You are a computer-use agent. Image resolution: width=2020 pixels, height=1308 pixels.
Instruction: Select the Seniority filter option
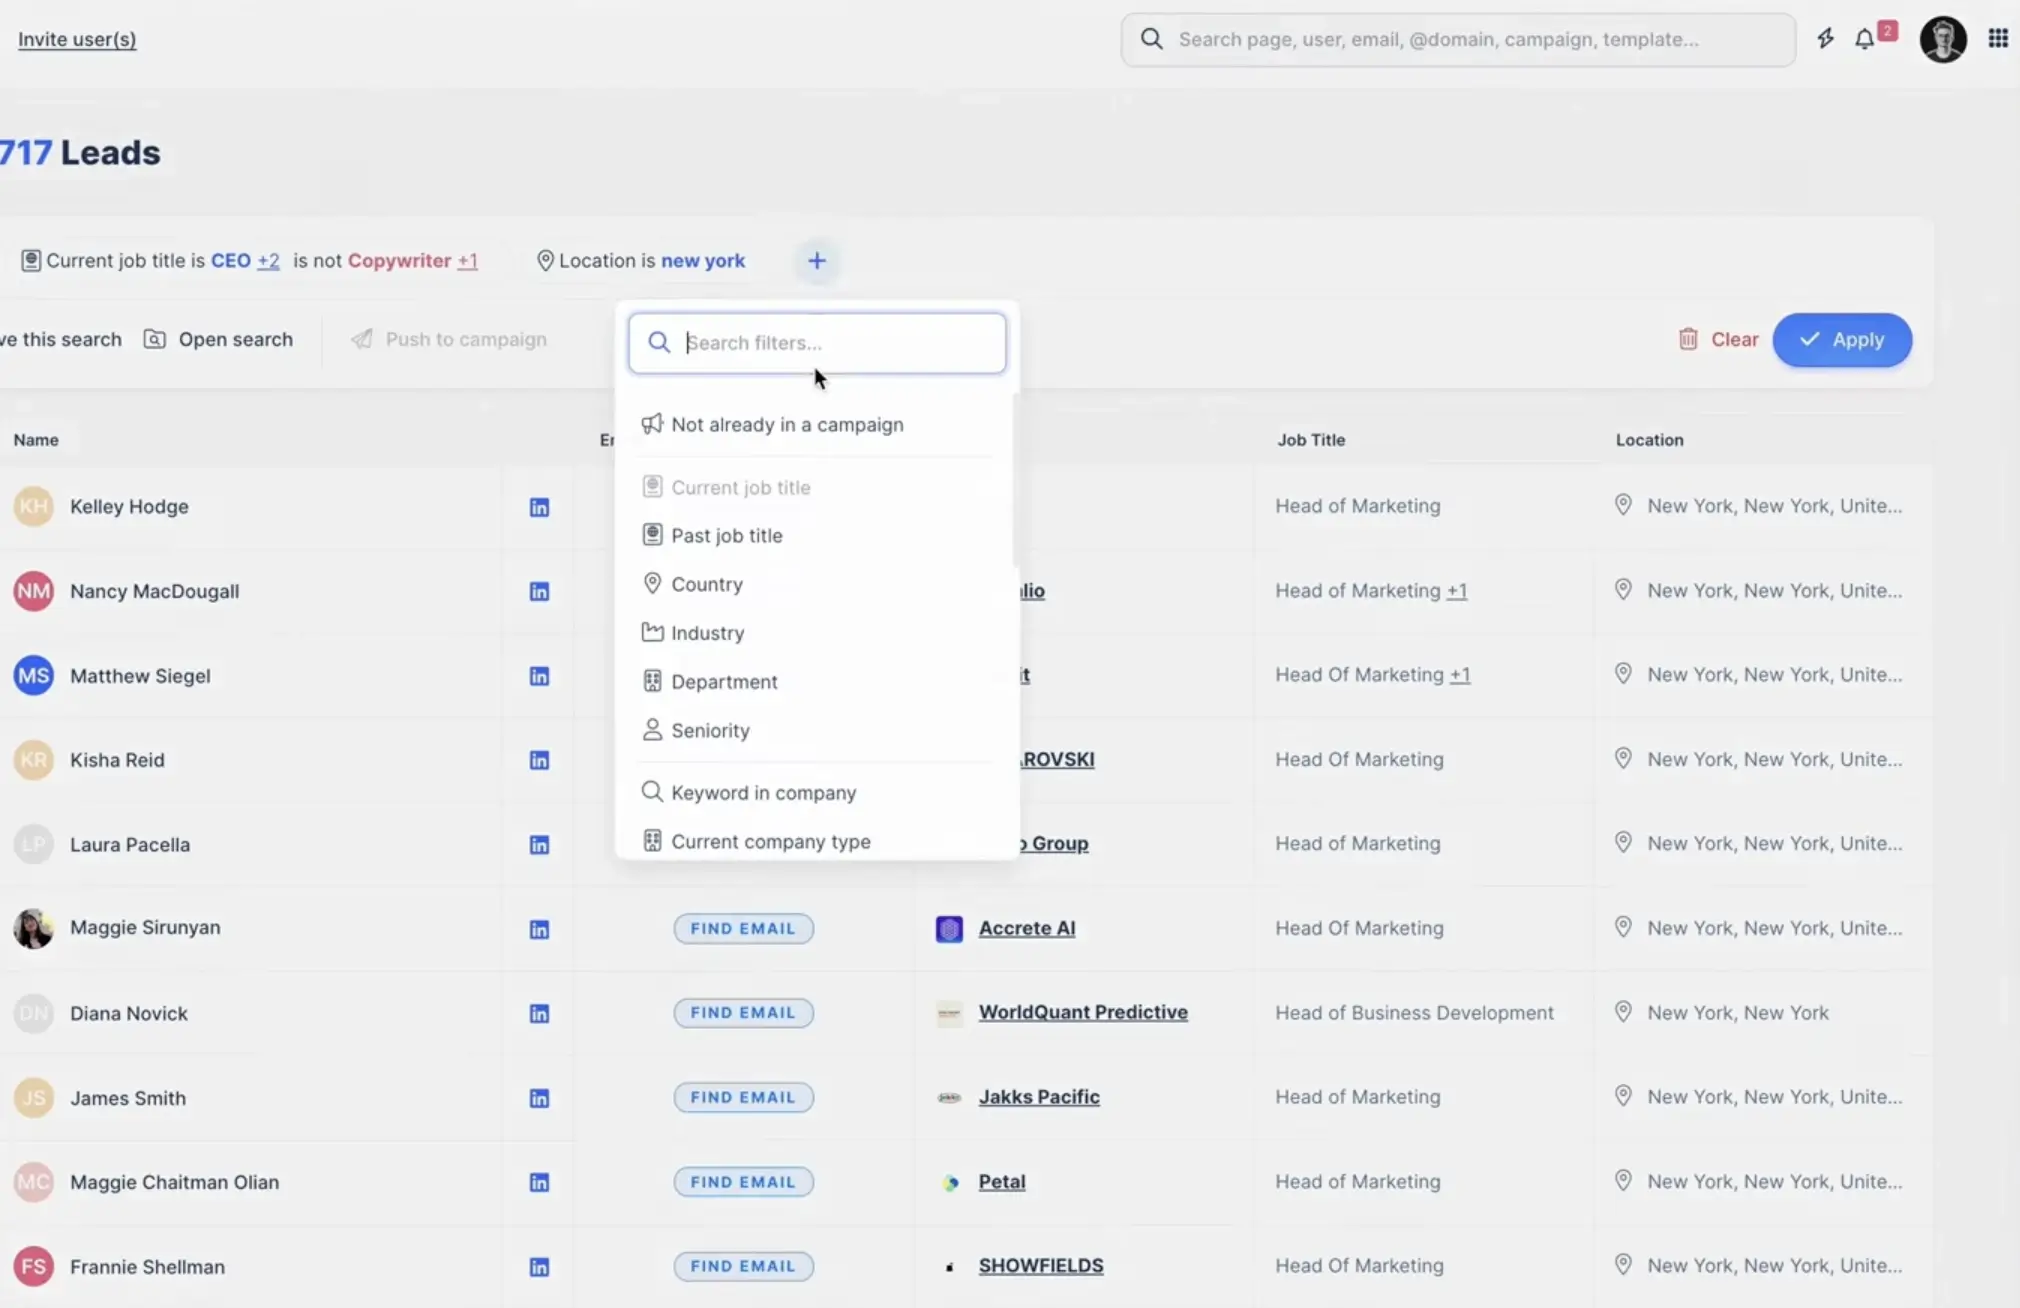pos(710,731)
